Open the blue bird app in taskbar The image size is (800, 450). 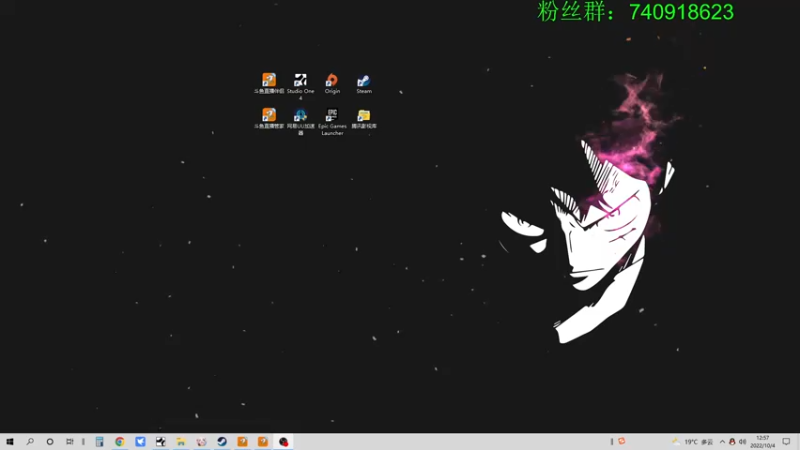click(140, 442)
